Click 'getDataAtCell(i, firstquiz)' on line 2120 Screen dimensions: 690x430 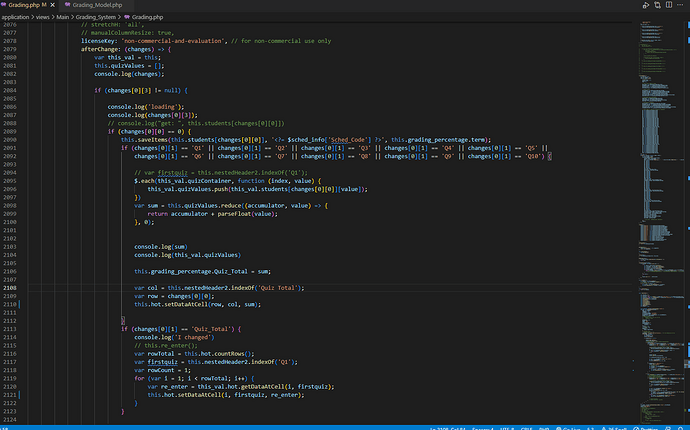pyautogui.click(x=286, y=386)
